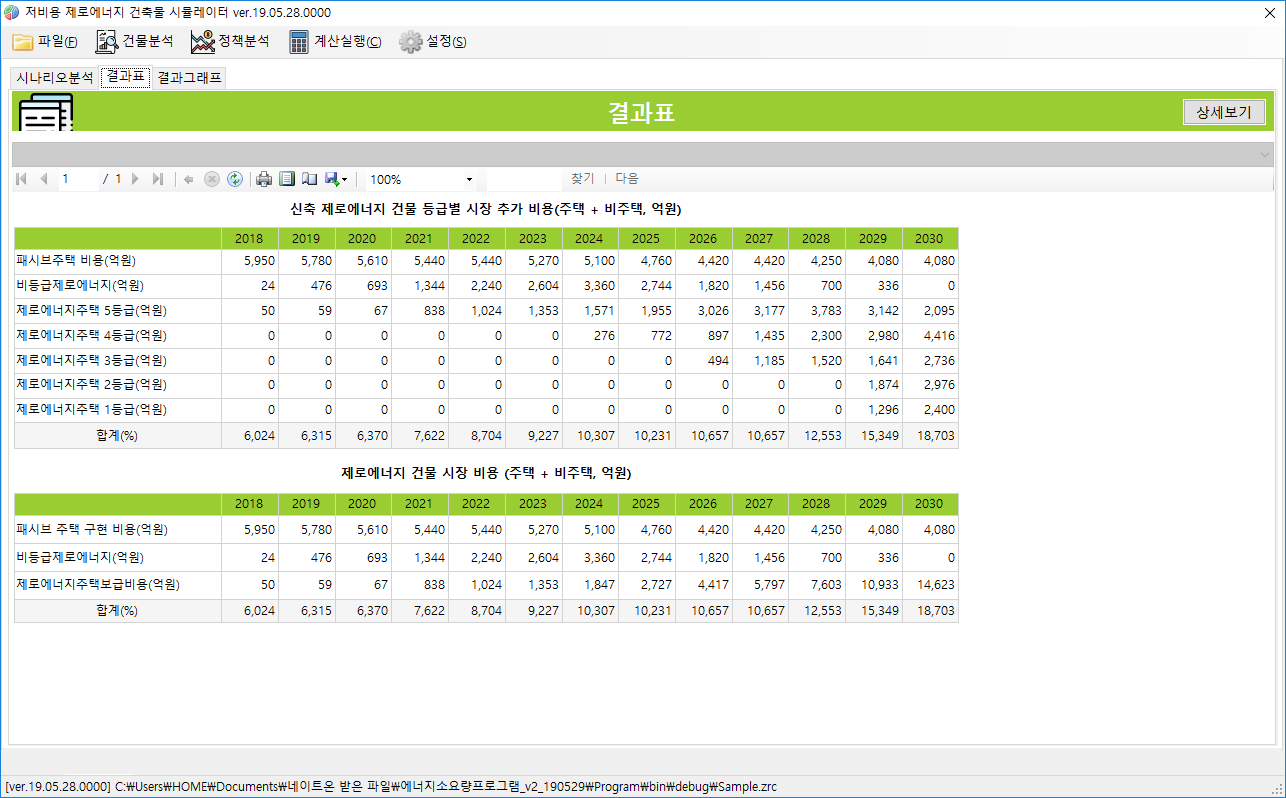Click the 상세보기 button
The height and width of the screenshot is (798, 1286).
click(1224, 112)
